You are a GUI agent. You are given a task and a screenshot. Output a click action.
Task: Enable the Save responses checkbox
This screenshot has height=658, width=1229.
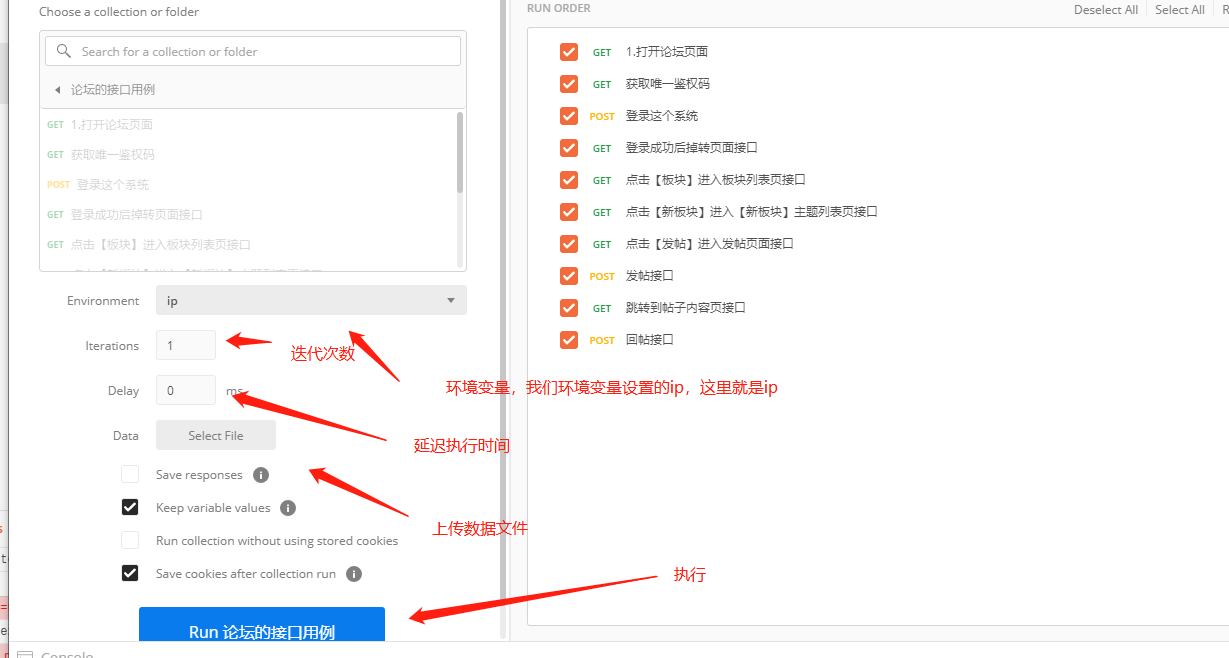pyautogui.click(x=130, y=474)
